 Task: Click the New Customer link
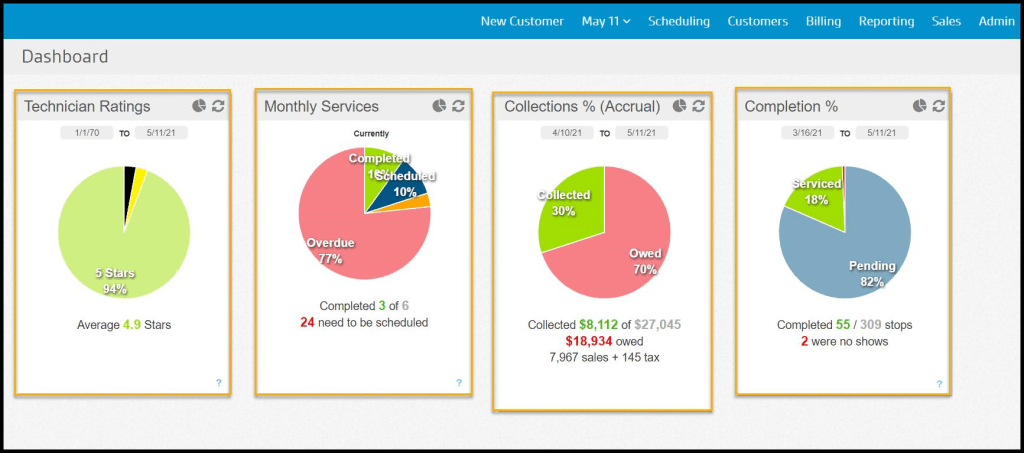click(522, 21)
